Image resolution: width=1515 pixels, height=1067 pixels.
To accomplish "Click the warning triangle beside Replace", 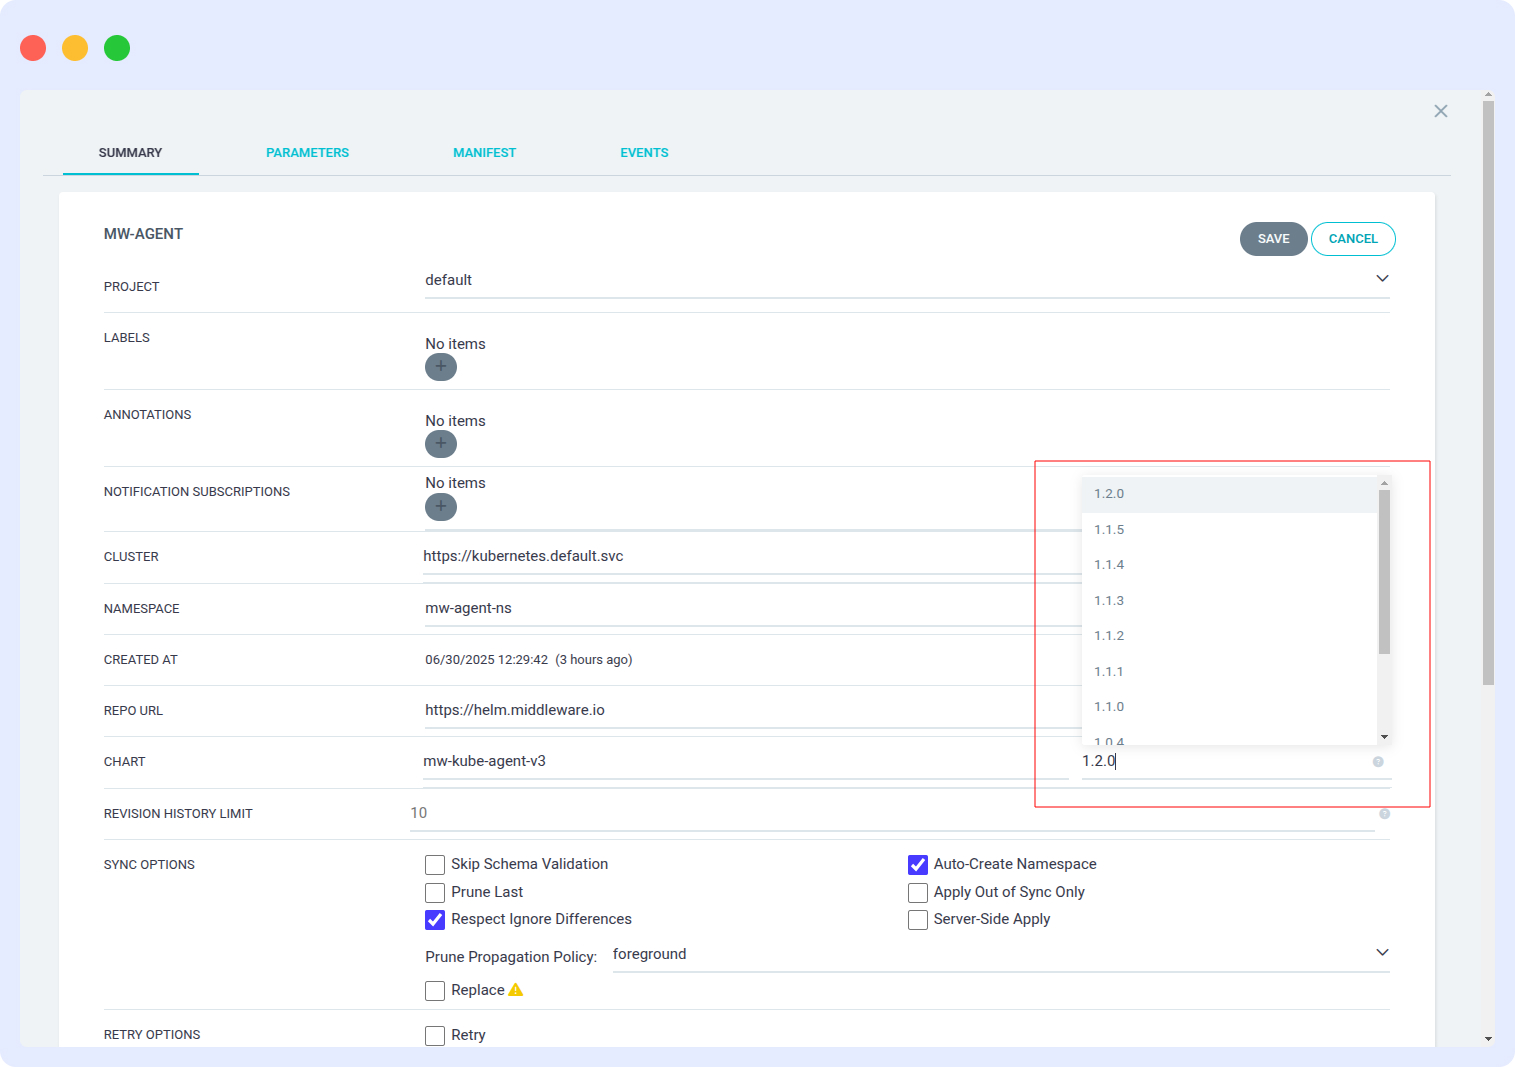I will coord(516,989).
